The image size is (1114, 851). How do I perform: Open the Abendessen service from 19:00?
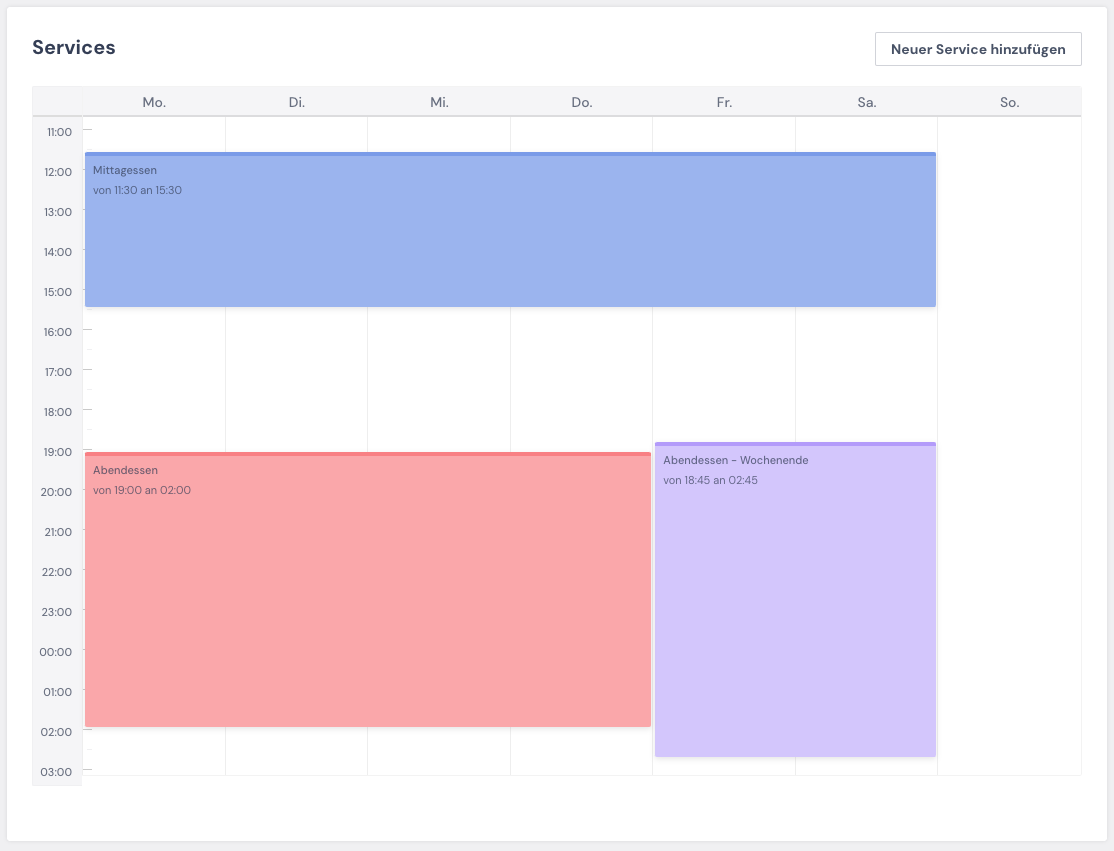(368, 590)
